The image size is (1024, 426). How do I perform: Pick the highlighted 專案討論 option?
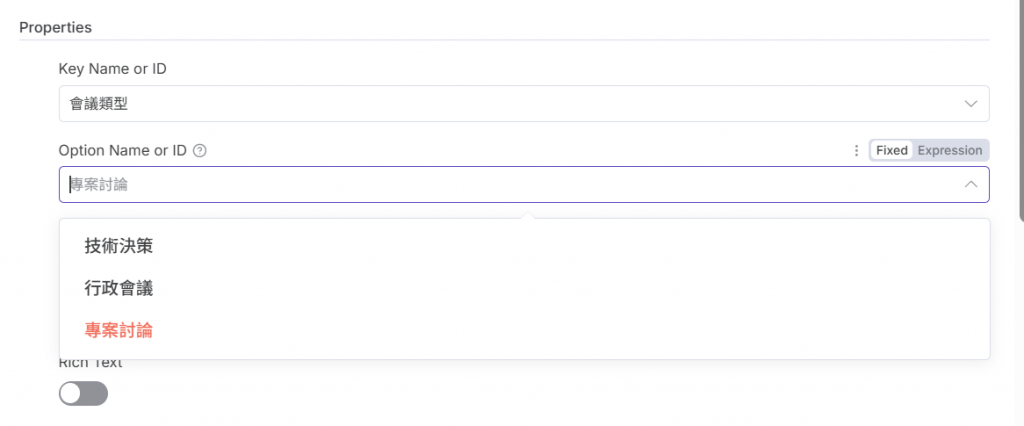(119, 330)
